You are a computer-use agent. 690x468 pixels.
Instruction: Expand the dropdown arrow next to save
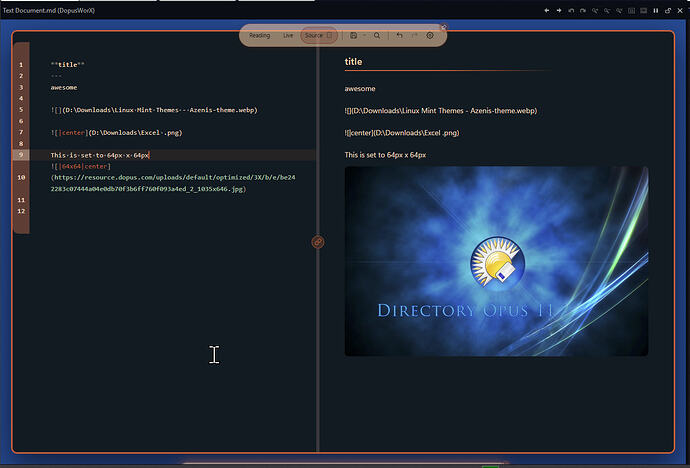coord(364,35)
